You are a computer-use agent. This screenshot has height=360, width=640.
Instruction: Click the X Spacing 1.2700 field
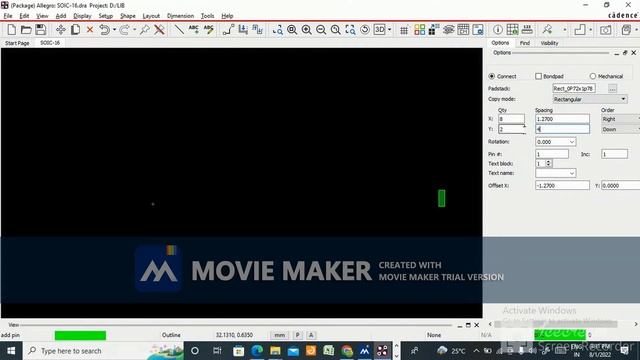point(562,119)
